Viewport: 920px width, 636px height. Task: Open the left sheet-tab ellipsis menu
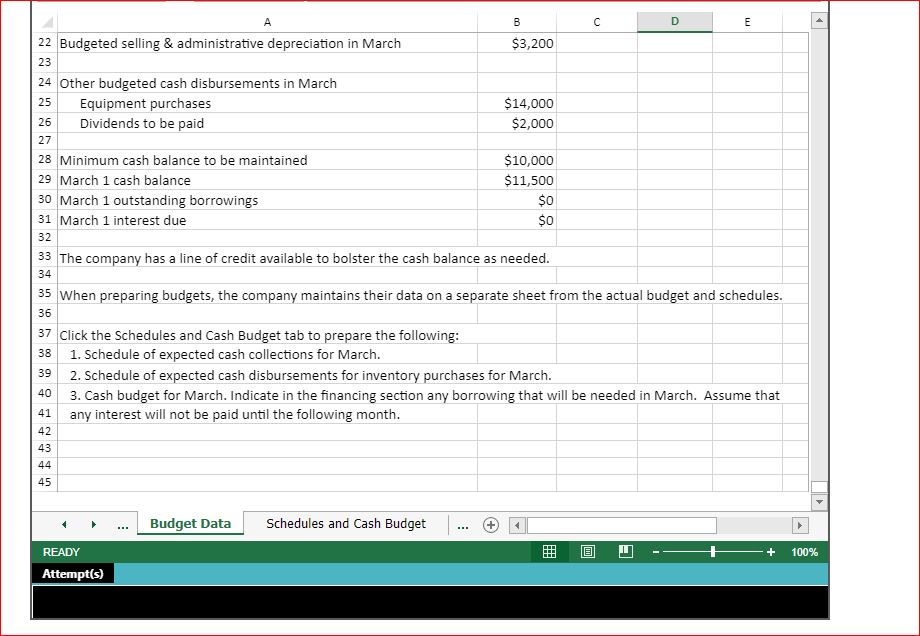tap(122, 523)
